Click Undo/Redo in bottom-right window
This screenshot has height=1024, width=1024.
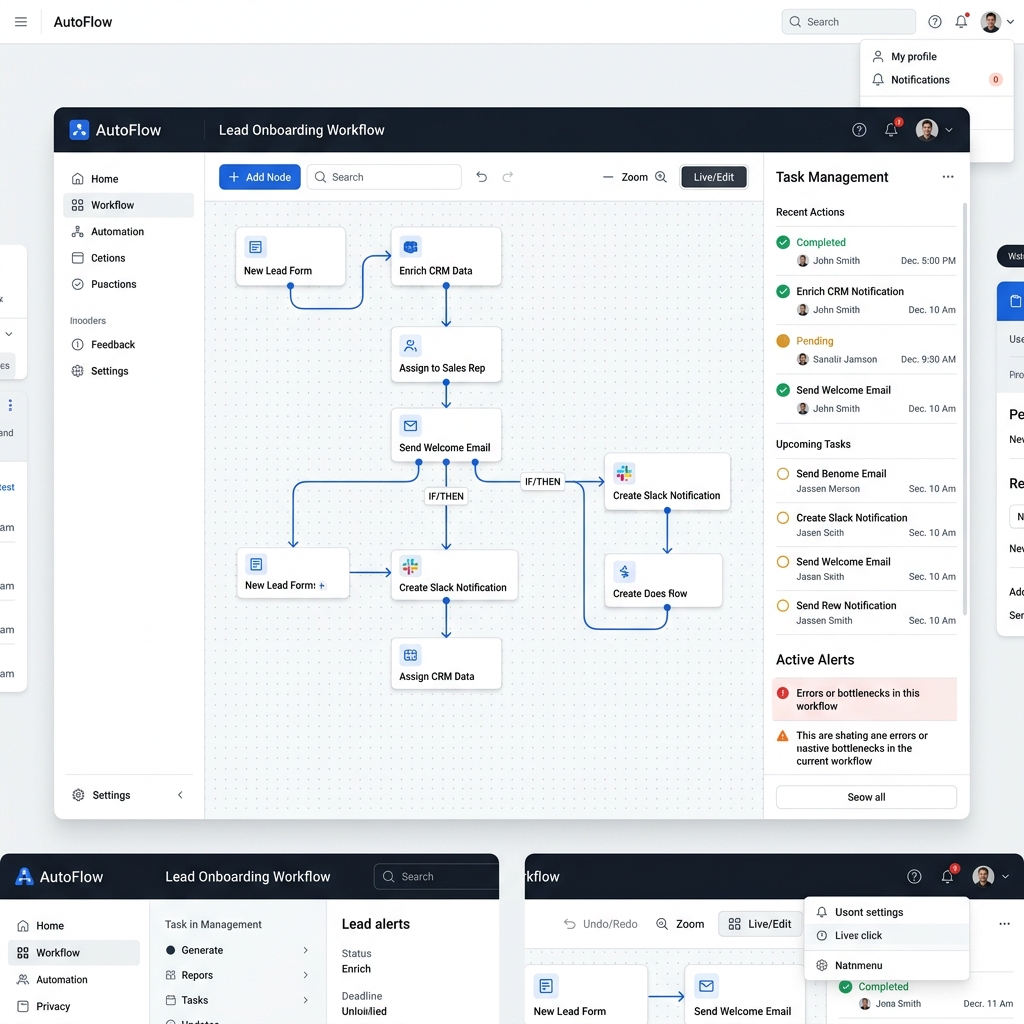coord(600,924)
